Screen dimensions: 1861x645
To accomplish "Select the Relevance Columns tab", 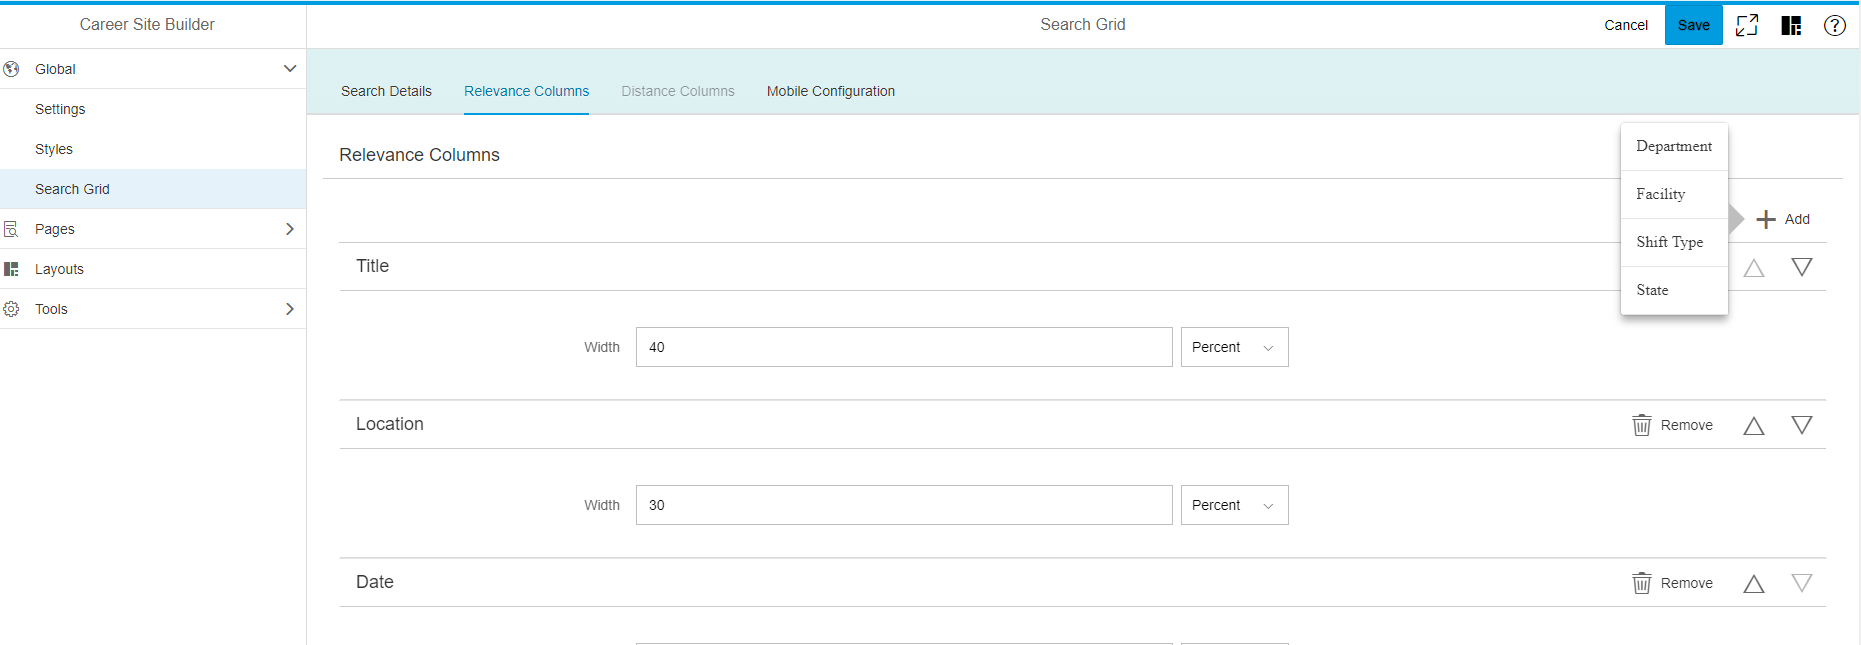I will click(x=526, y=91).
